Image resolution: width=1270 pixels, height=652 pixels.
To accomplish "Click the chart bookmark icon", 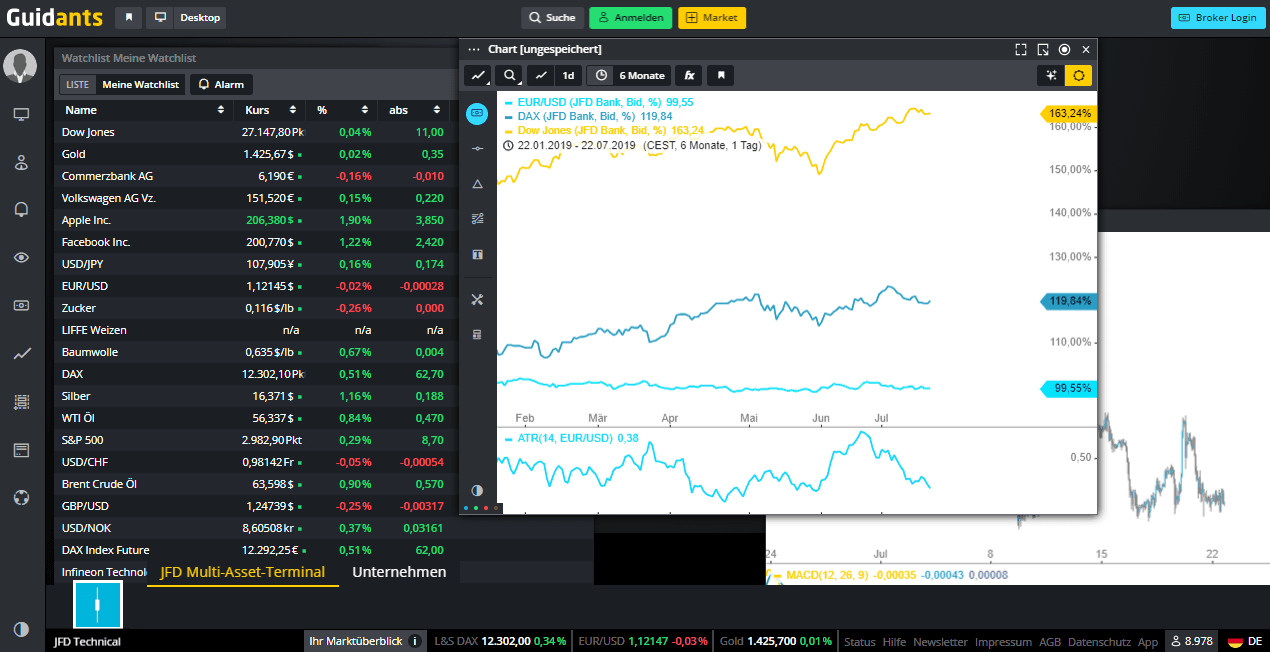I will click(x=720, y=75).
